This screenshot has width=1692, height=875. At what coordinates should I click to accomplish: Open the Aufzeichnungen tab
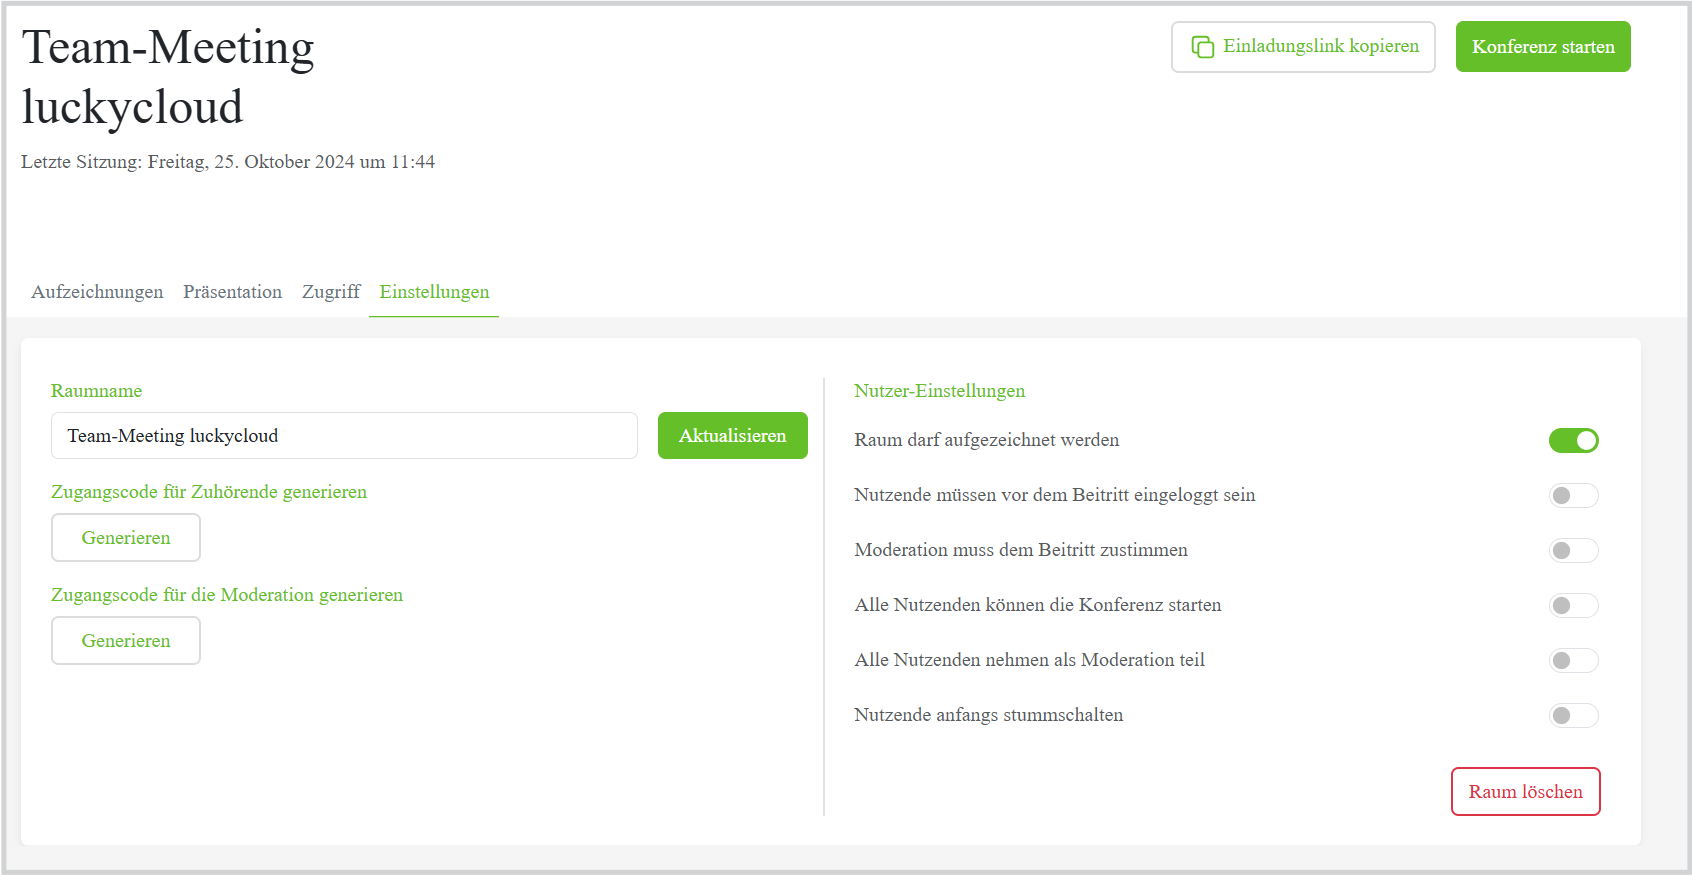tap(97, 292)
